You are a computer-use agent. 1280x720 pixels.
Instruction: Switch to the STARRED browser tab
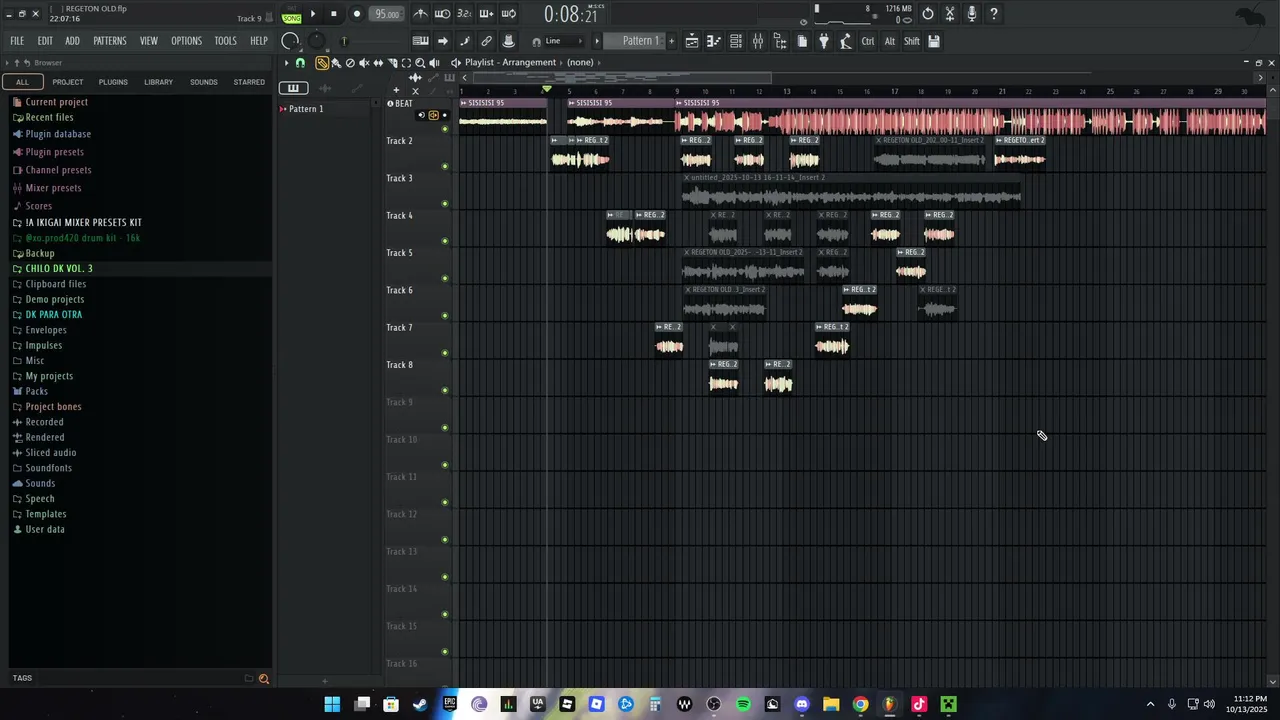tap(249, 82)
